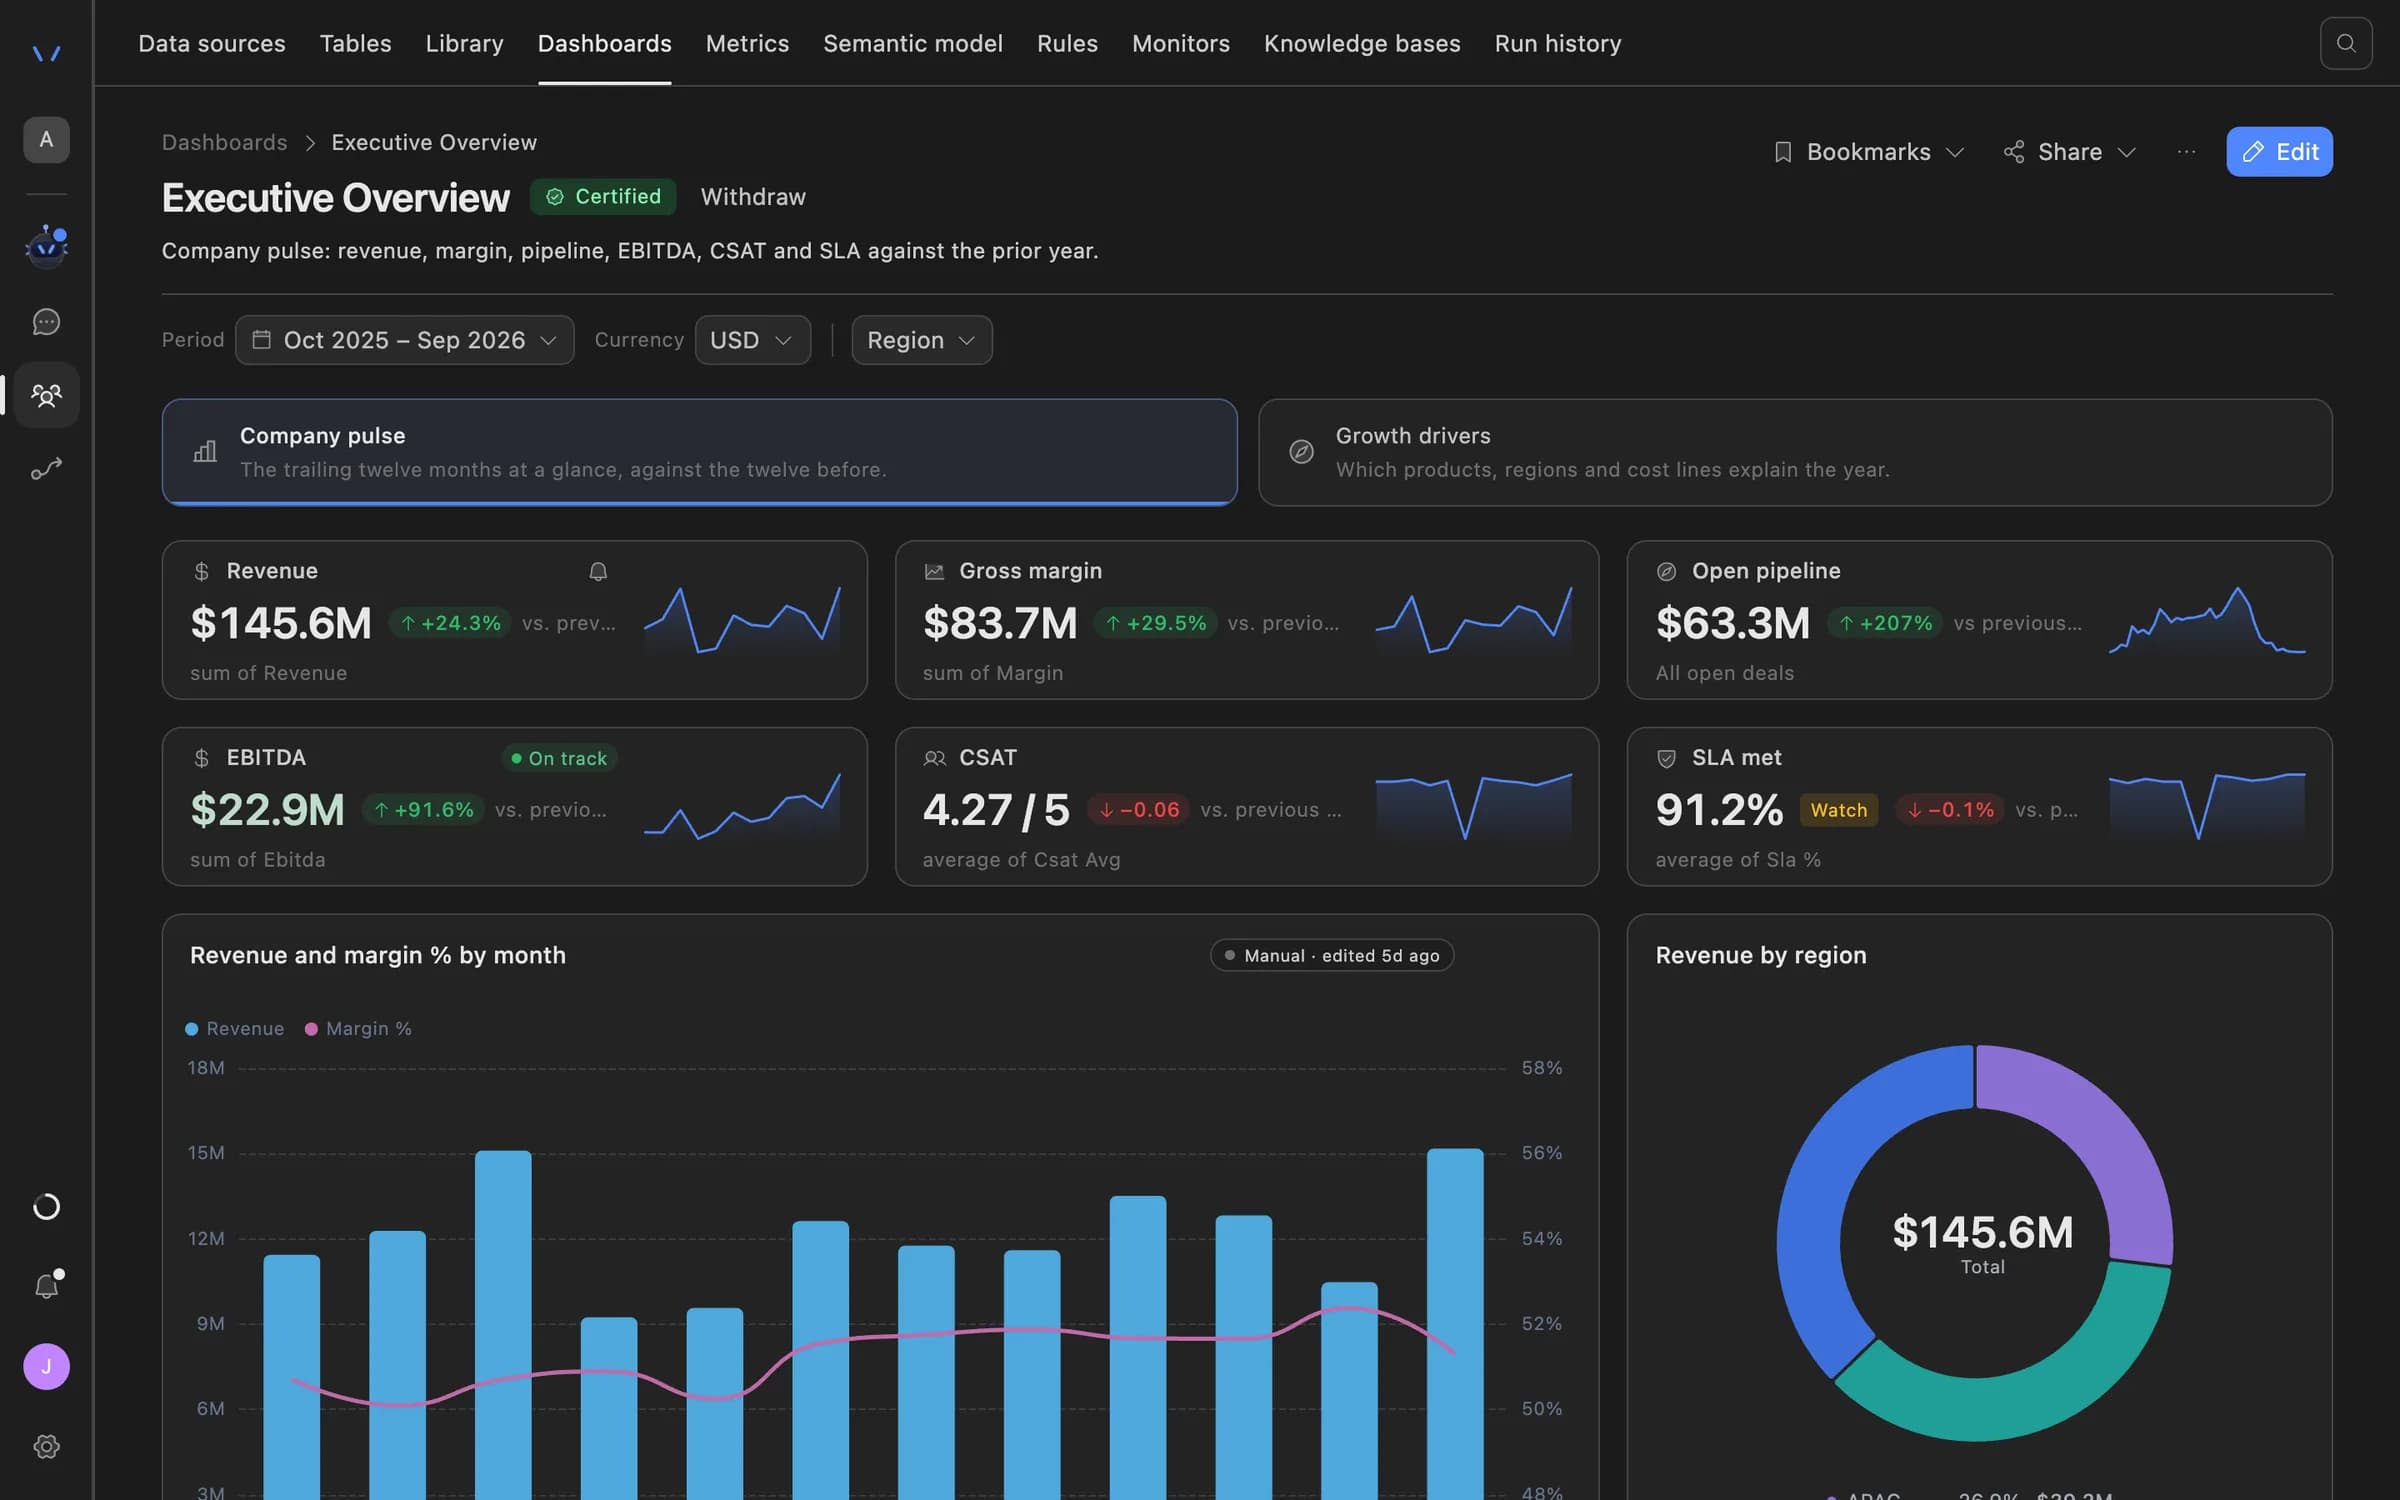
Task: Open the Semantic model tab
Action: (912, 44)
